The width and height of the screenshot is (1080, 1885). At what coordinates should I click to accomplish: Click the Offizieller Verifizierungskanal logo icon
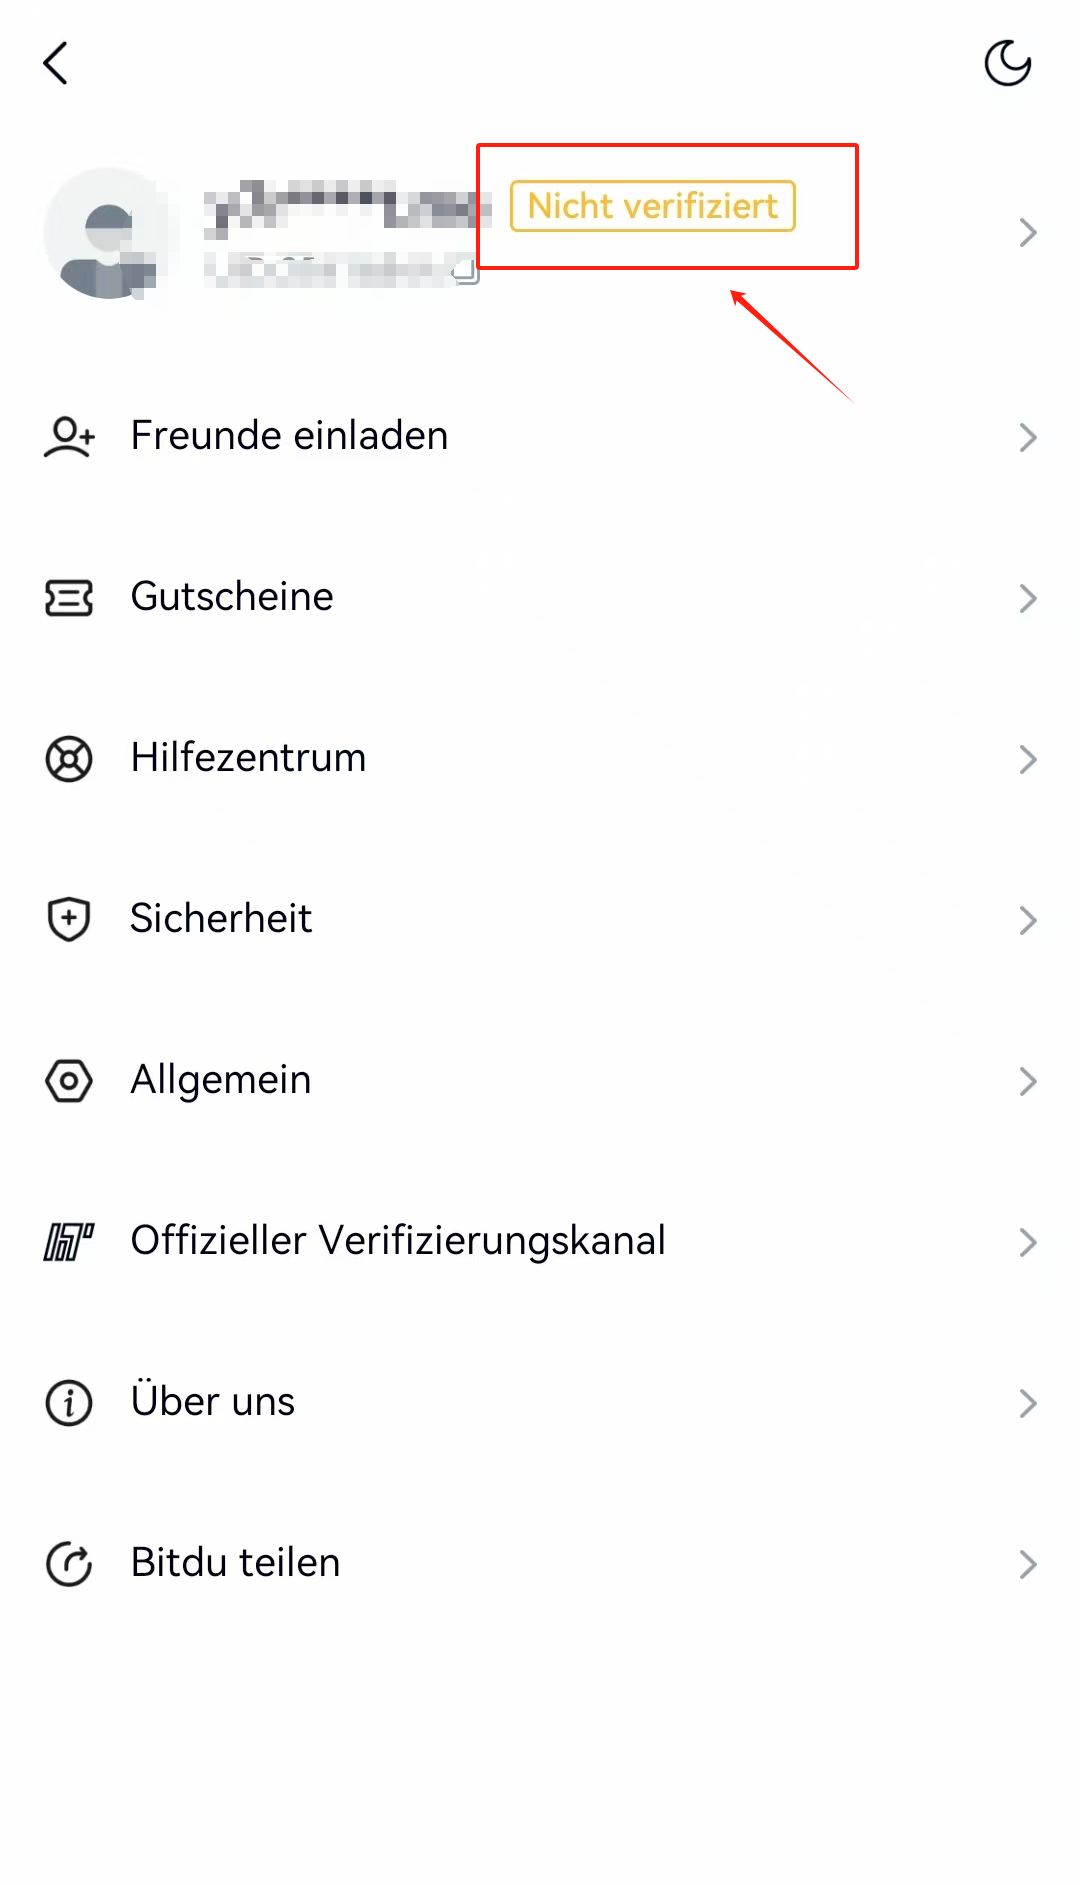click(x=69, y=1242)
